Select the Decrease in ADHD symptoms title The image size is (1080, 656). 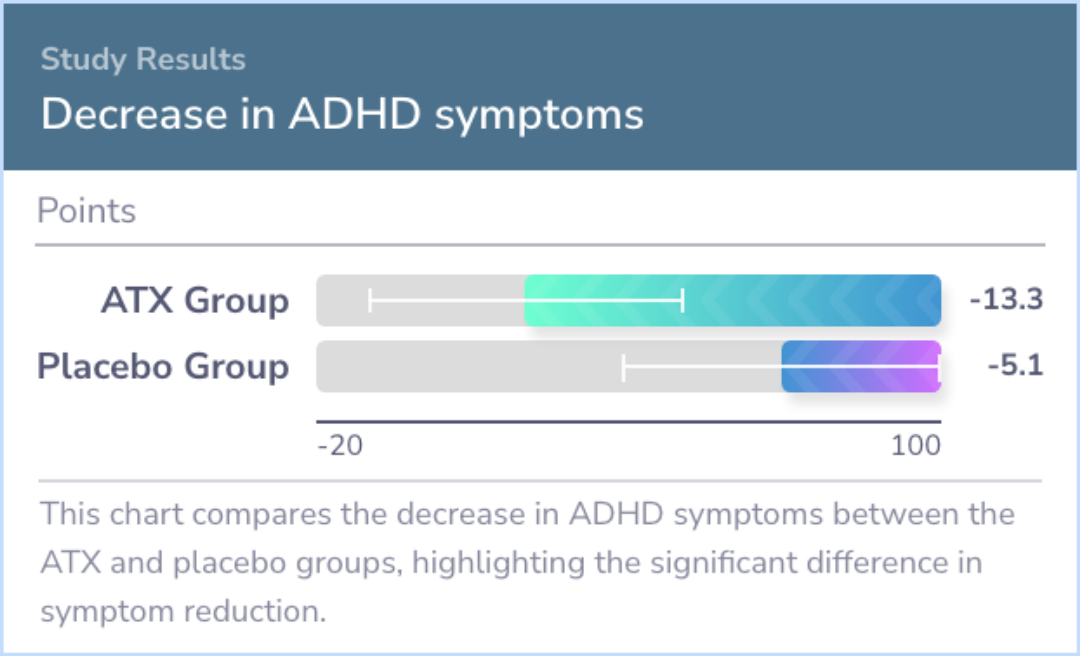pyautogui.click(x=342, y=114)
